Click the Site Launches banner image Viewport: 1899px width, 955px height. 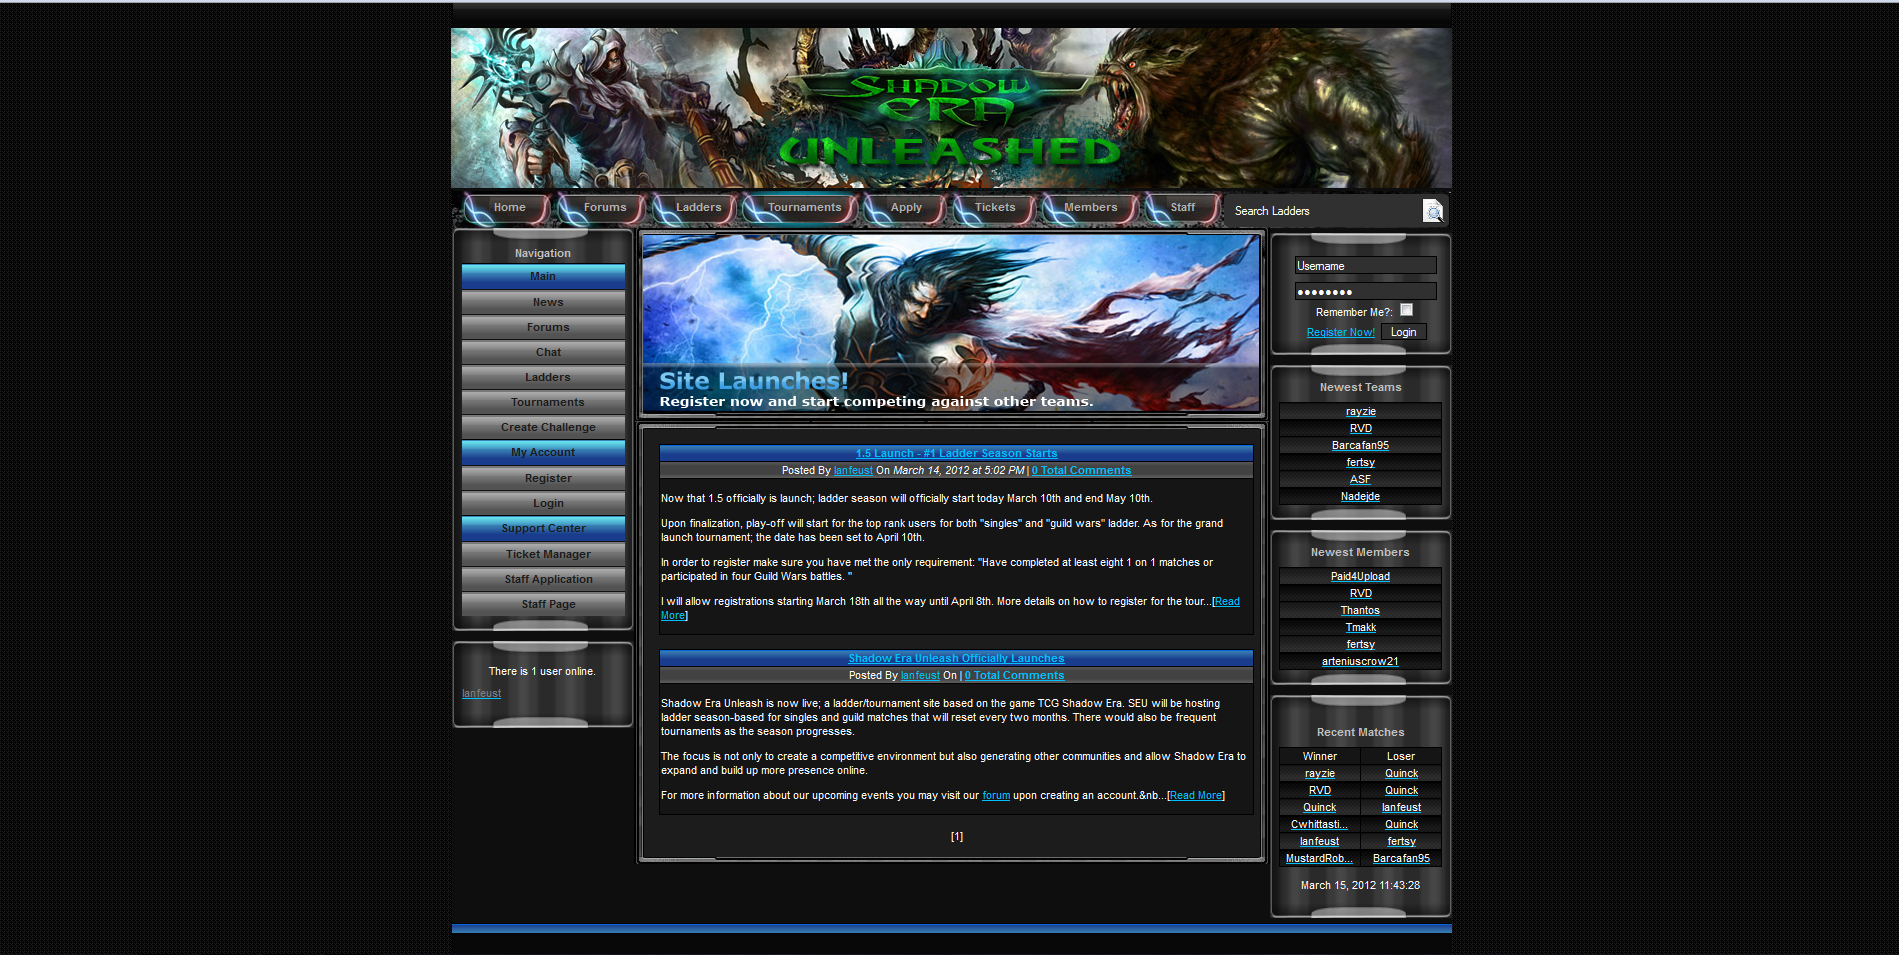pos(951,324)
